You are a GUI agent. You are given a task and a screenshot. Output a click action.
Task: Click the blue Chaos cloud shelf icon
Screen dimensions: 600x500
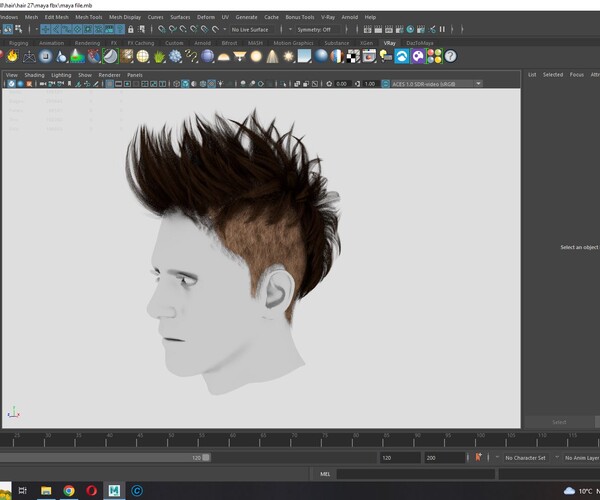[x=401, y=57]
